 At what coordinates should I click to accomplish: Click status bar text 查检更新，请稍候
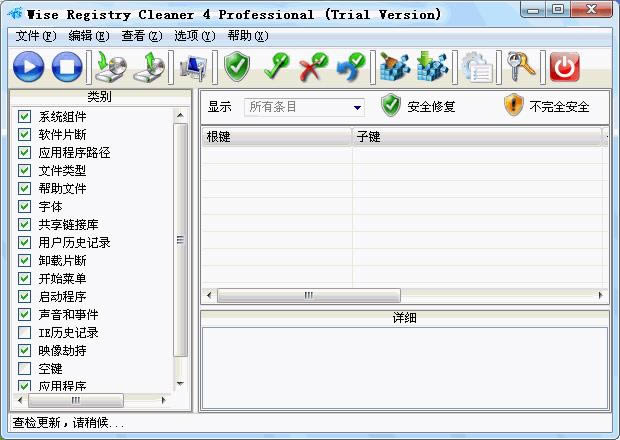point(68,423)
